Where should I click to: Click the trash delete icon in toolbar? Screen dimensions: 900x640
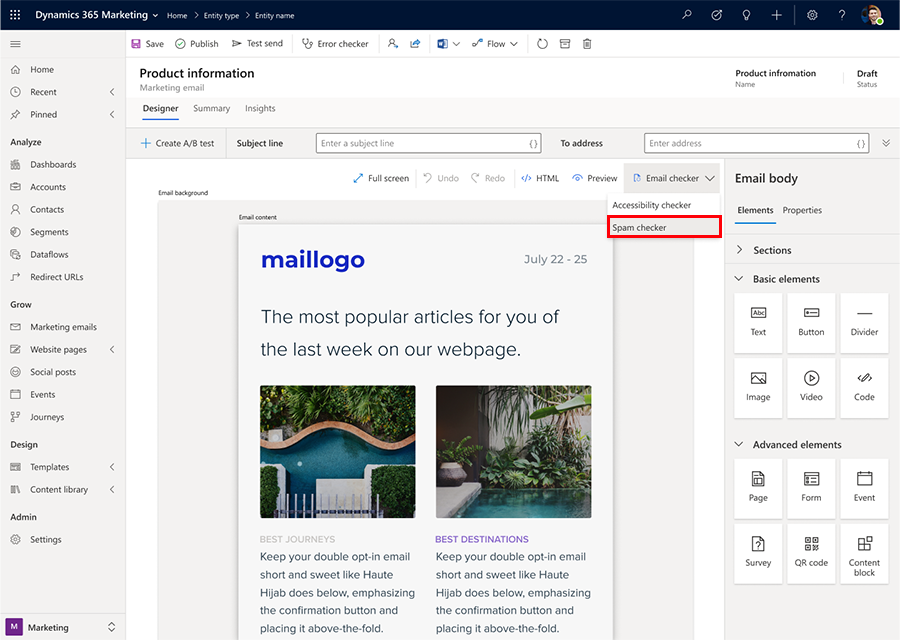click(587, 44)
